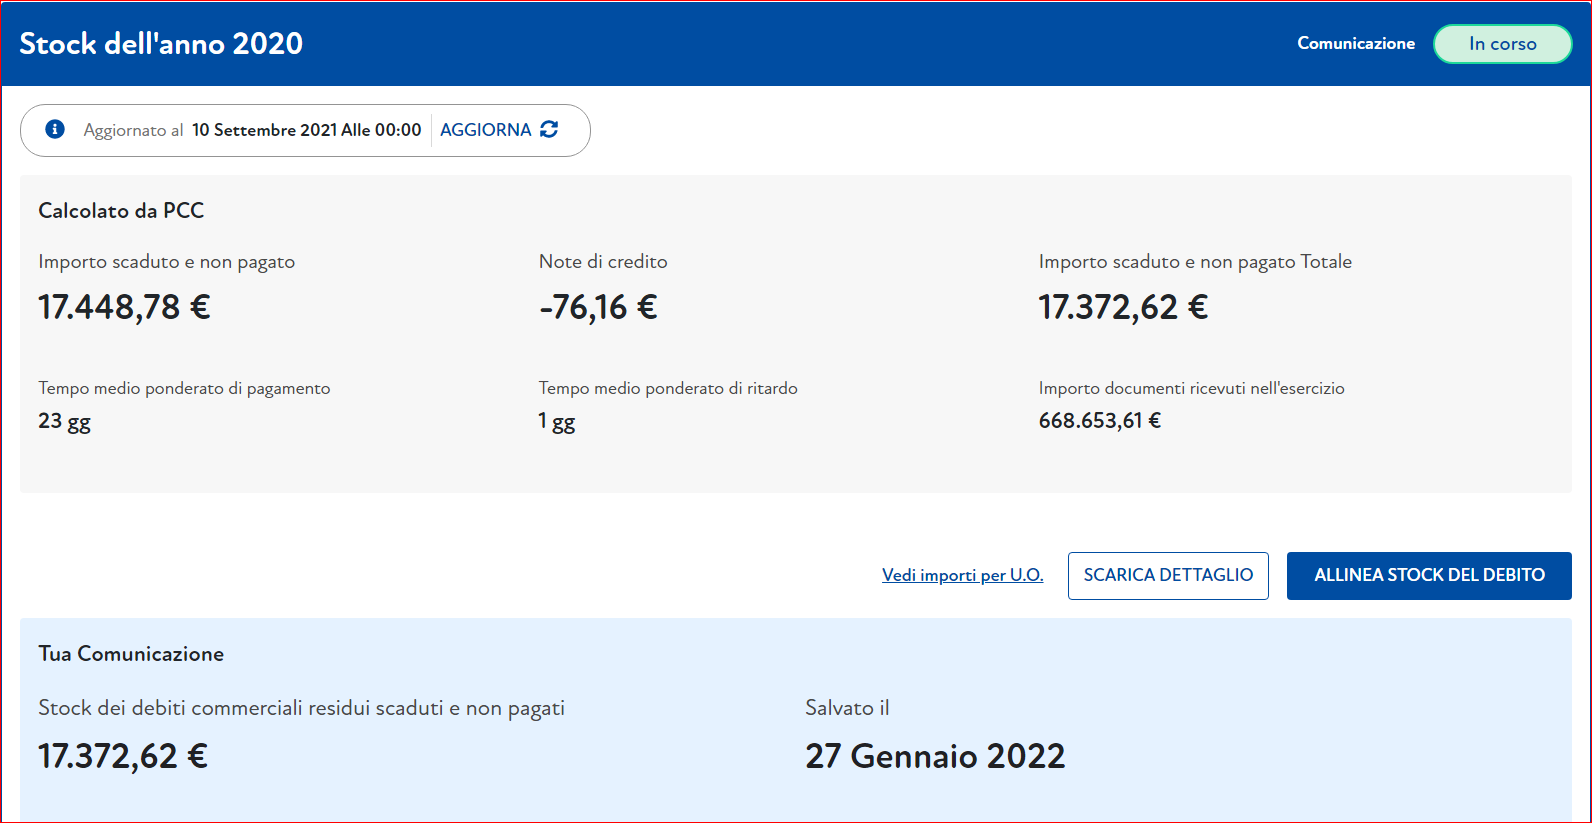Select the 1 gg average delay value

pos(556,421)
